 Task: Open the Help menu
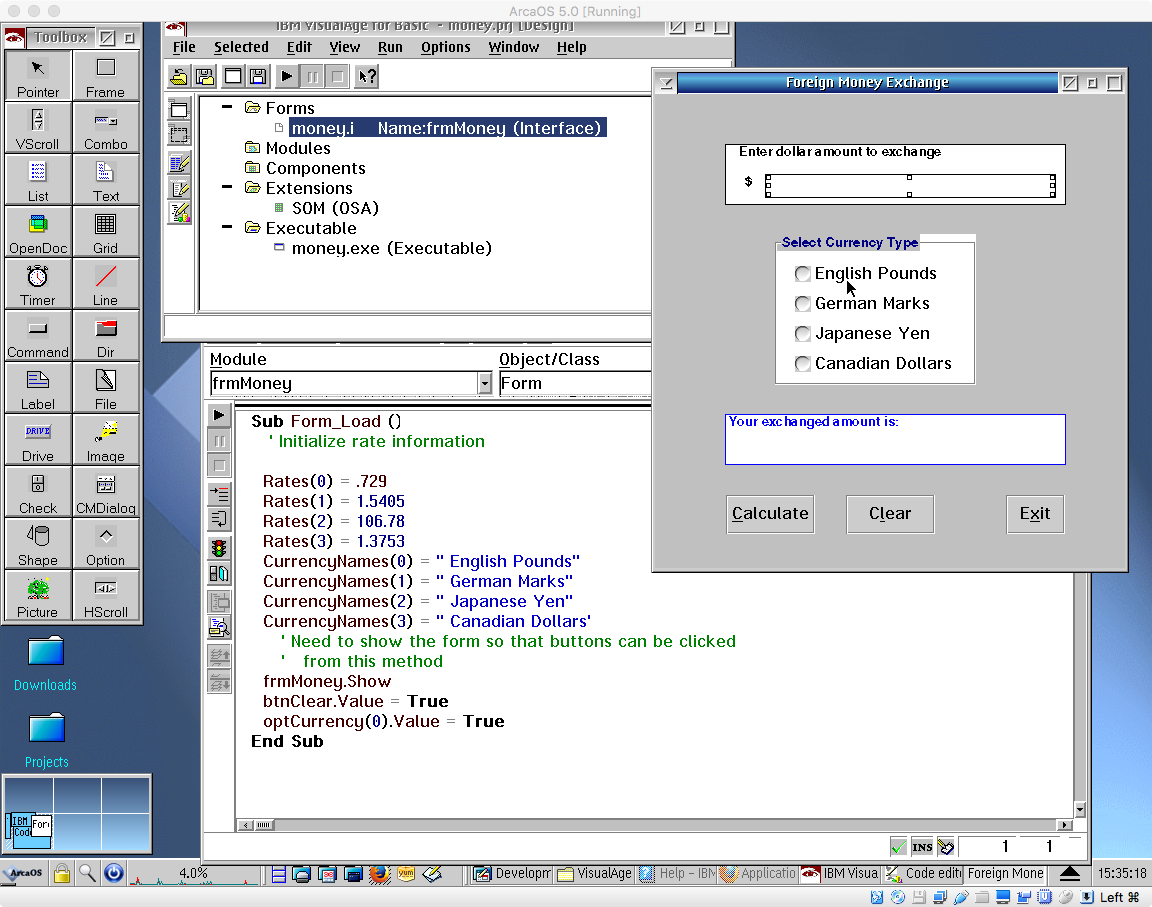[572, 47]
